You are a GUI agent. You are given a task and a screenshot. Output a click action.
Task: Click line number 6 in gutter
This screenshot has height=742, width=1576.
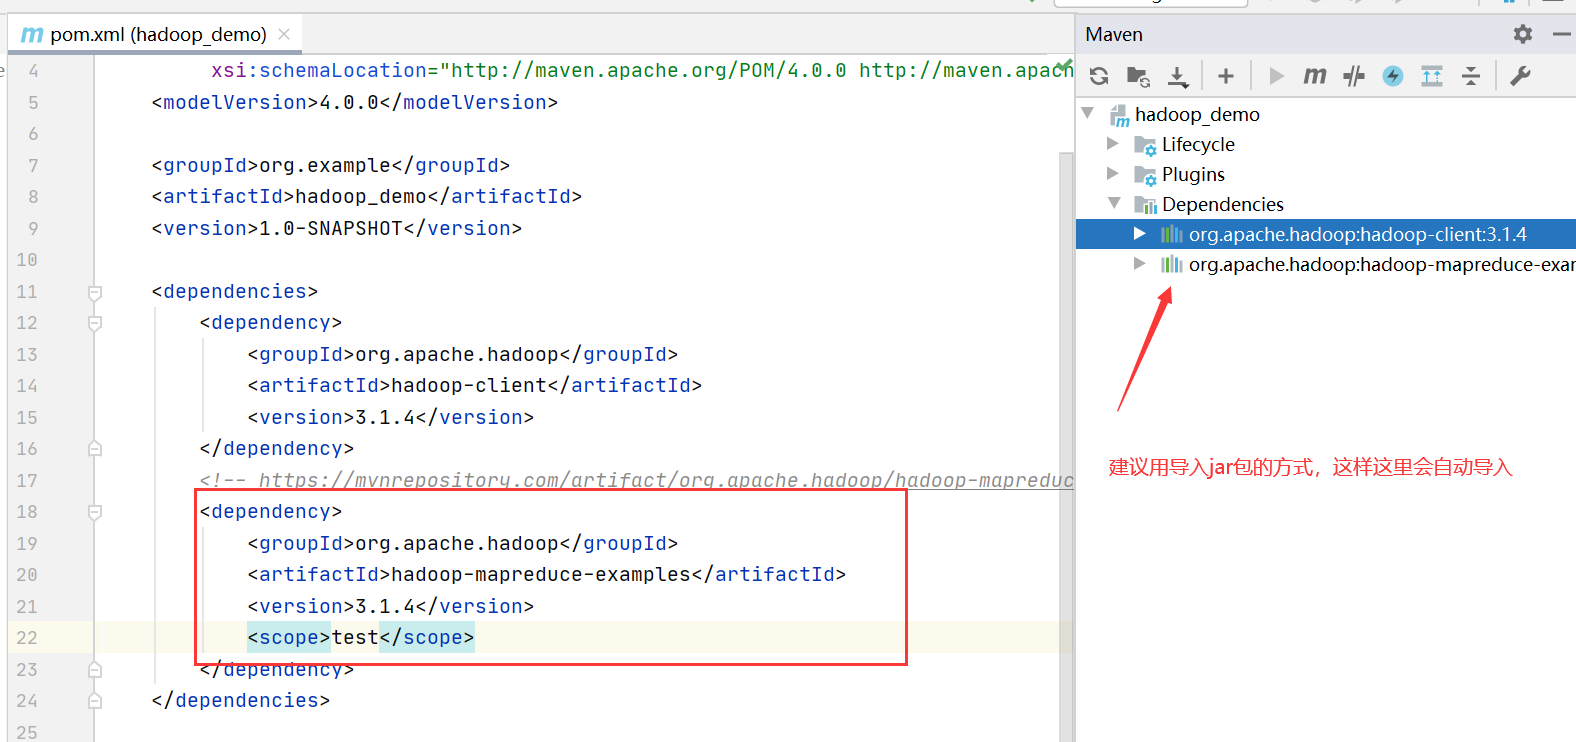pos(33,134)
